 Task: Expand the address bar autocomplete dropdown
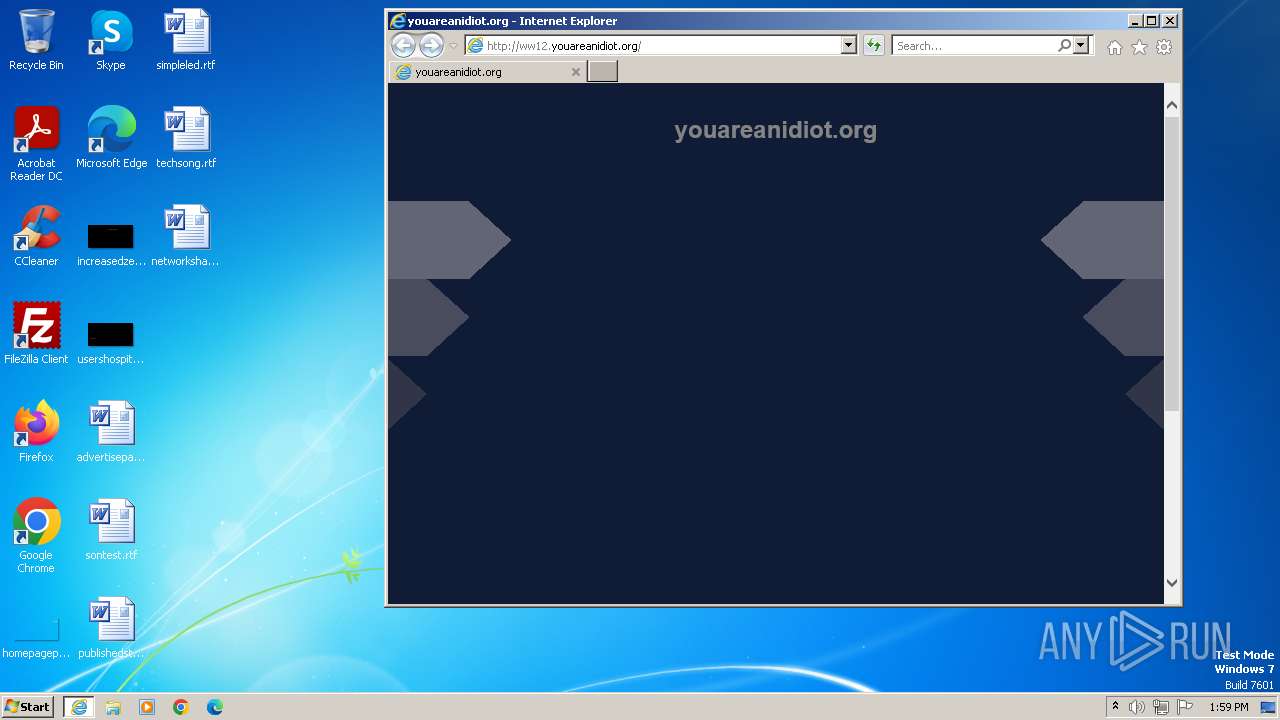coord(849,46)
